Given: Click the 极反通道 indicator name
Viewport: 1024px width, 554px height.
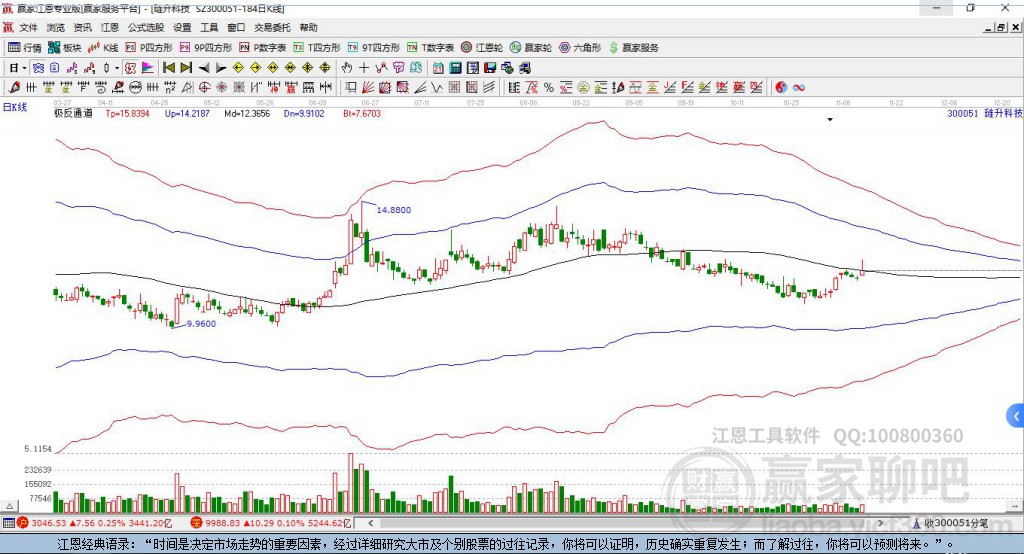Looking at the screenshot, I should pyautogui.click(x=73, y=113).
